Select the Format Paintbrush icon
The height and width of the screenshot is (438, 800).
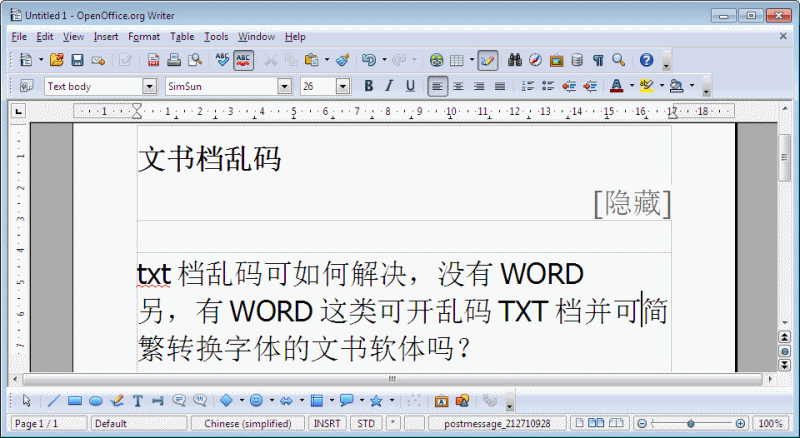pos(342,60)
